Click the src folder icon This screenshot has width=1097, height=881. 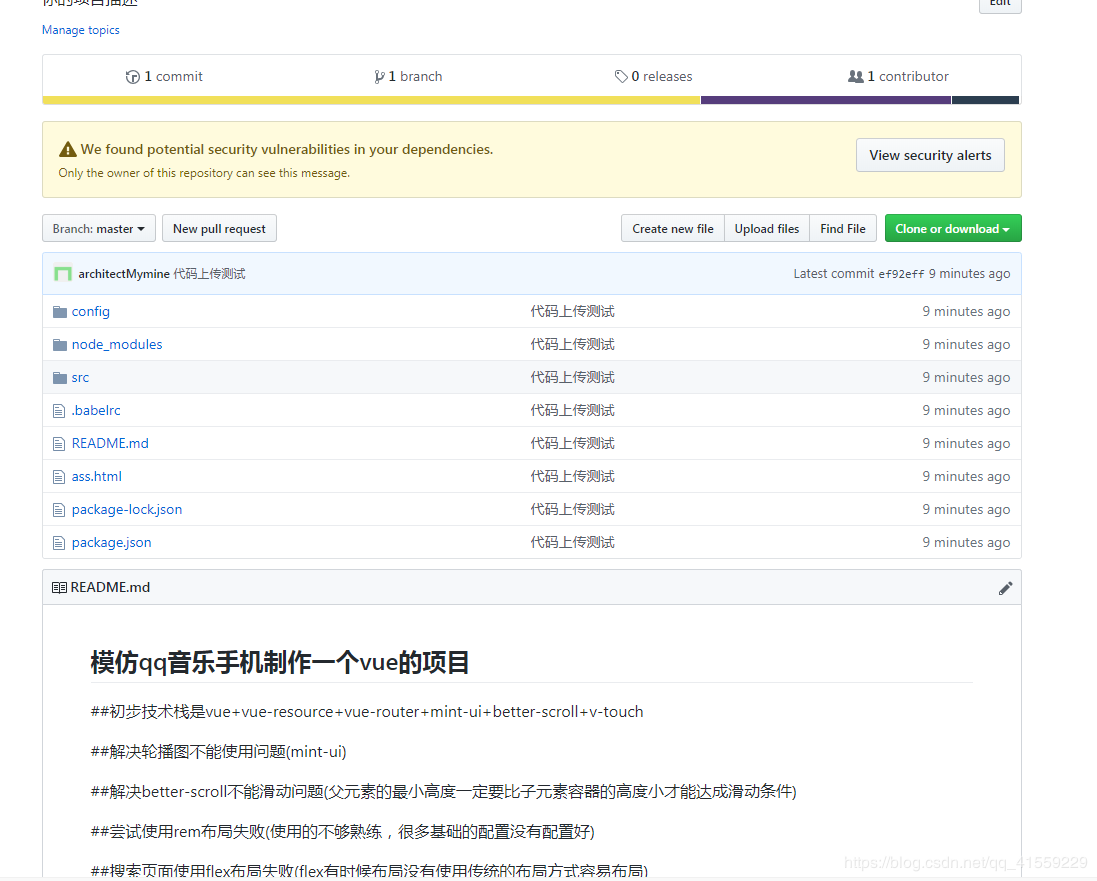pos(59,378)
